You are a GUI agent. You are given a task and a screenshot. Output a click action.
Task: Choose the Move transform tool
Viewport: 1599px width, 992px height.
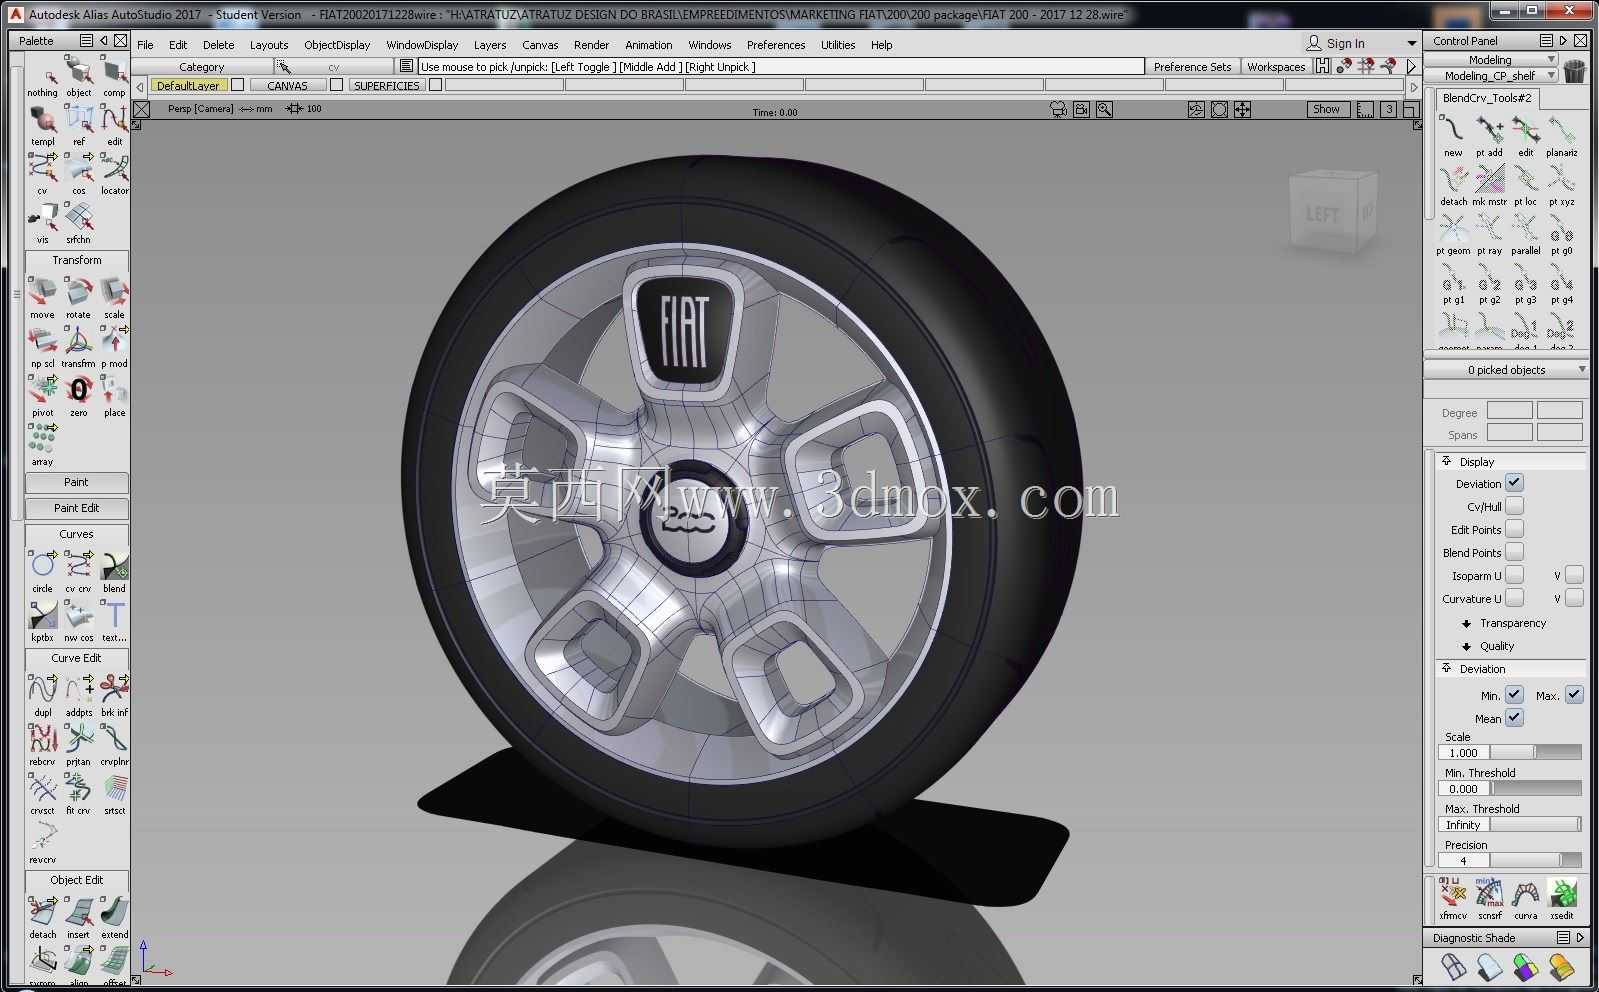click(43, 297)
